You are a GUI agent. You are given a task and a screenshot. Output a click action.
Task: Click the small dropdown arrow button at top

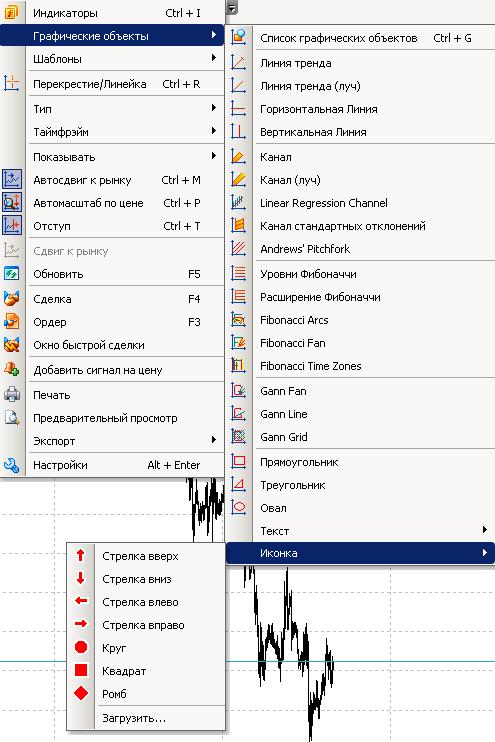tap(231, 8)
